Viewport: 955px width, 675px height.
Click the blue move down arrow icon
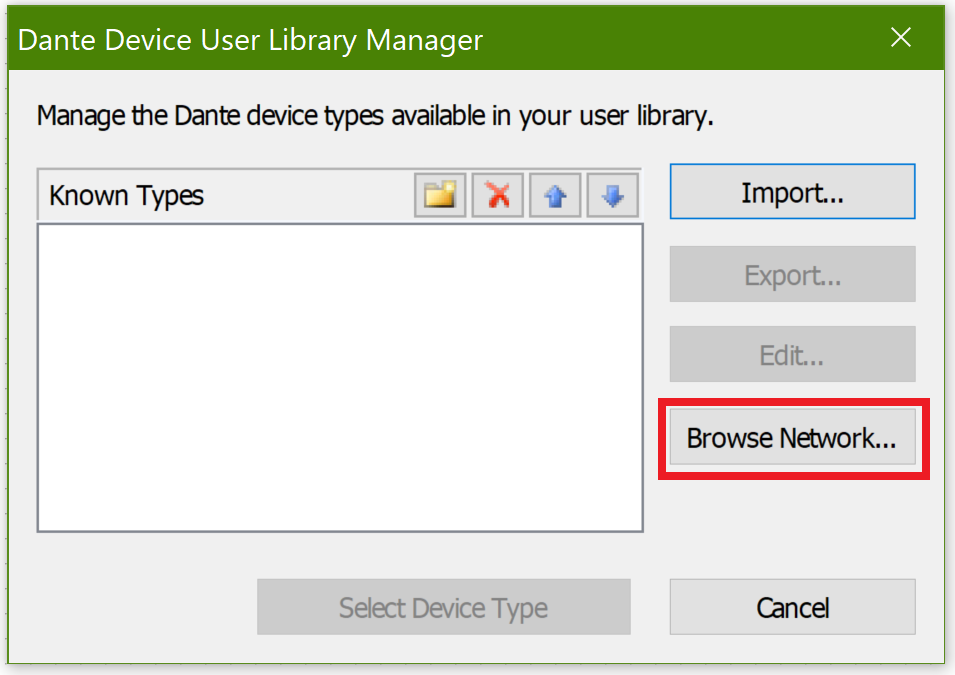tap(612, 196)
